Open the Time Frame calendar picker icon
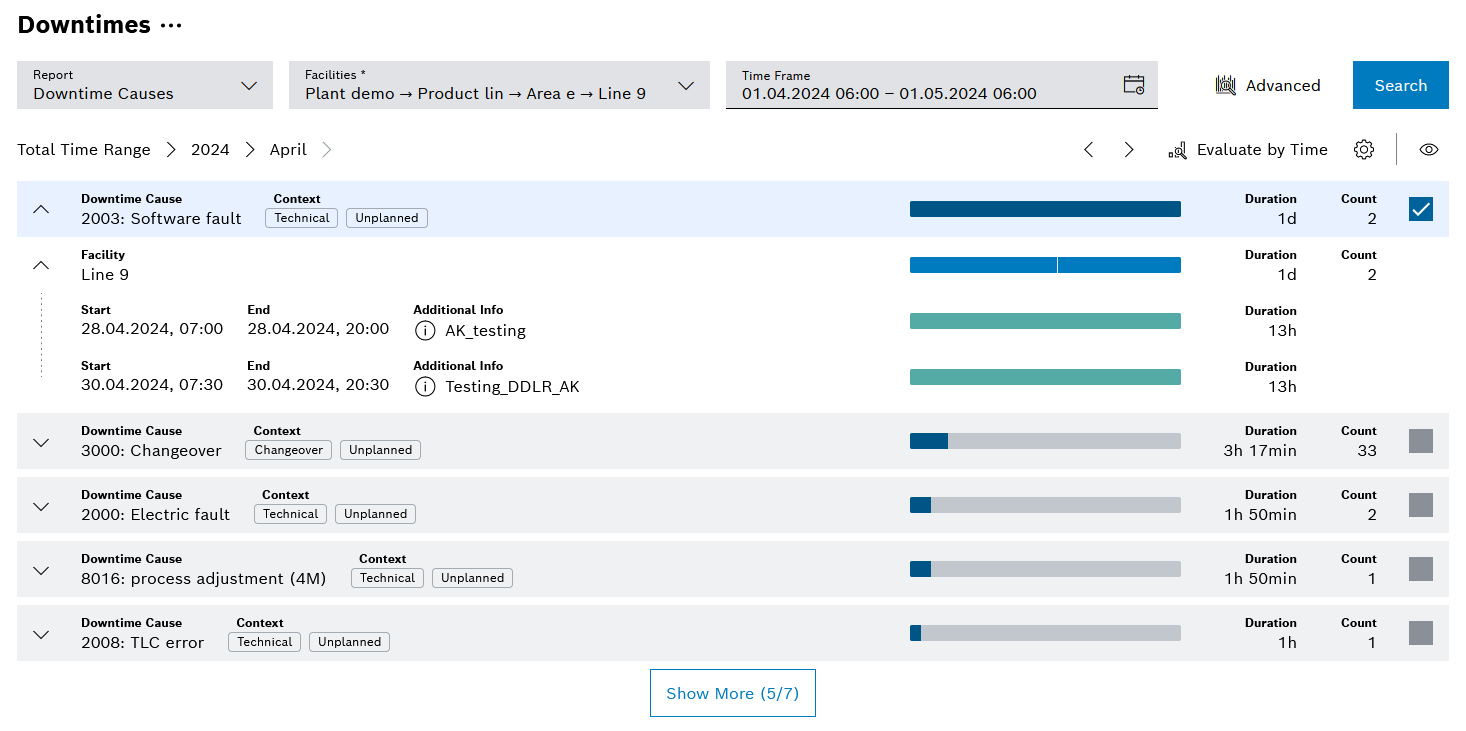1466x731 pixels. pos(1134,85)
